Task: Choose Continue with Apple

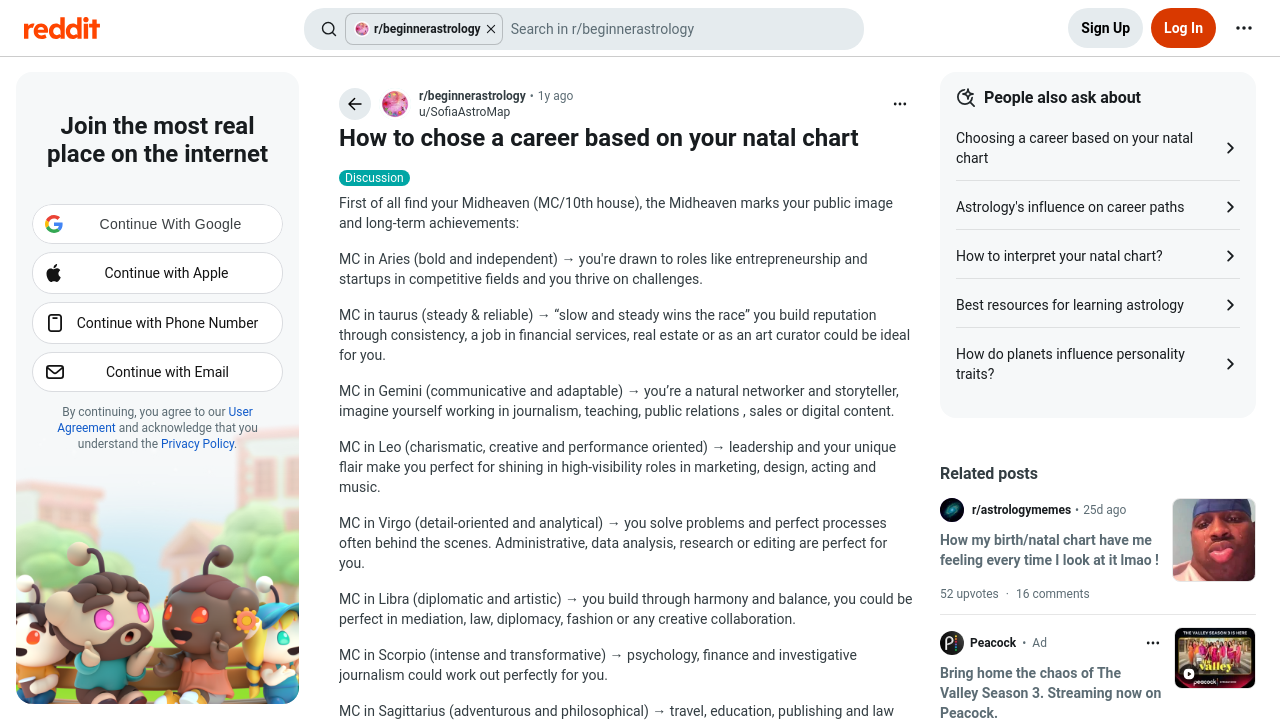Action: 157,273
